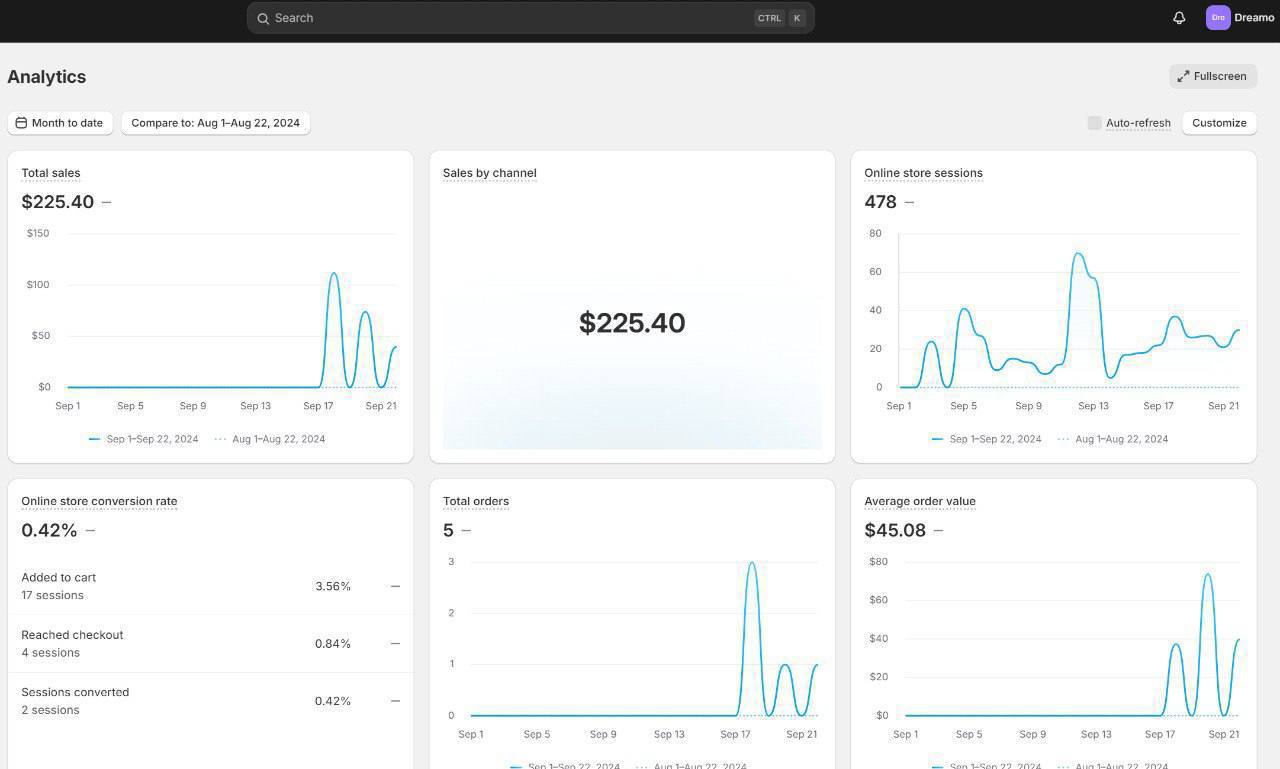Enable the Auto-refresh checkbox
Viewport: 1280px width, 769px height.
point(1094,123)
